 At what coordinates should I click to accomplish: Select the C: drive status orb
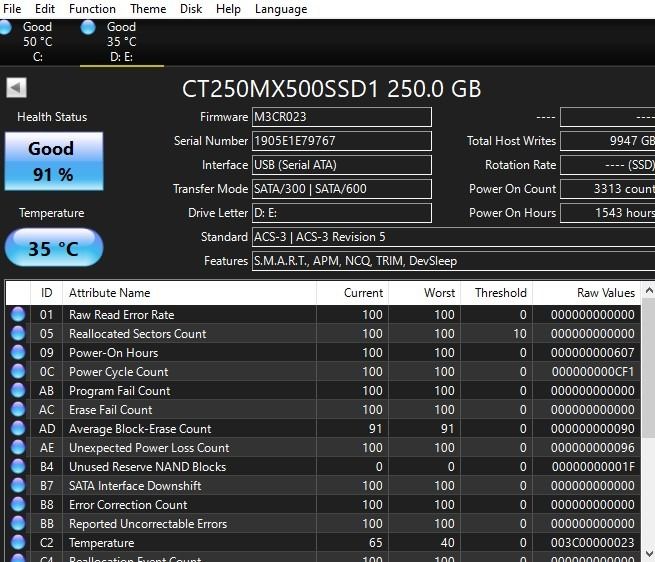[5, 28]
